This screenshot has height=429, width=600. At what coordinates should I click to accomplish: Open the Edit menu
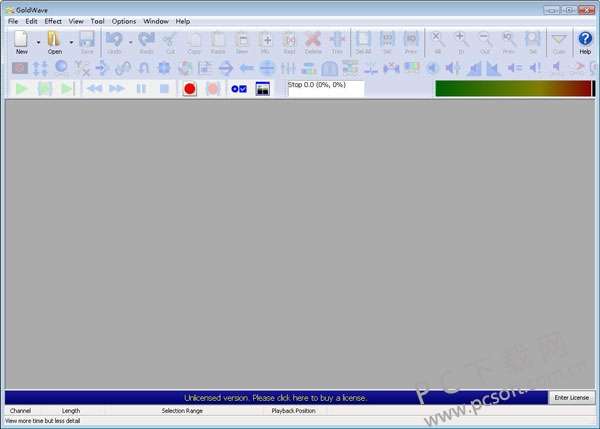(x=31, y=21)
